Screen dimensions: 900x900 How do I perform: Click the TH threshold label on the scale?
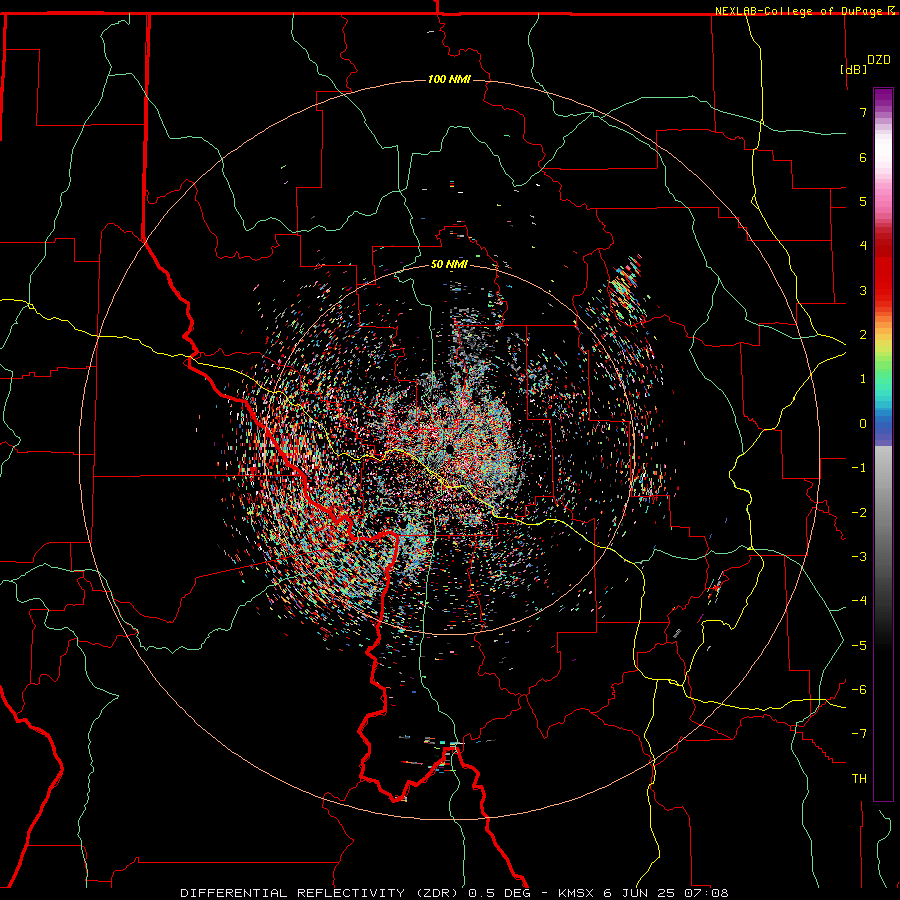point(859,779)
